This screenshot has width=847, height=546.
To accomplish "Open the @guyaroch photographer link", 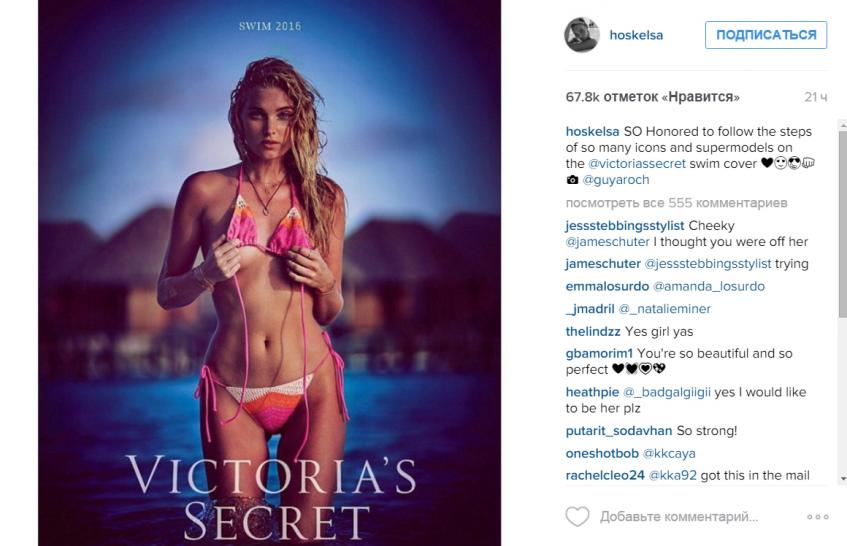I will (x=615, y=180).
